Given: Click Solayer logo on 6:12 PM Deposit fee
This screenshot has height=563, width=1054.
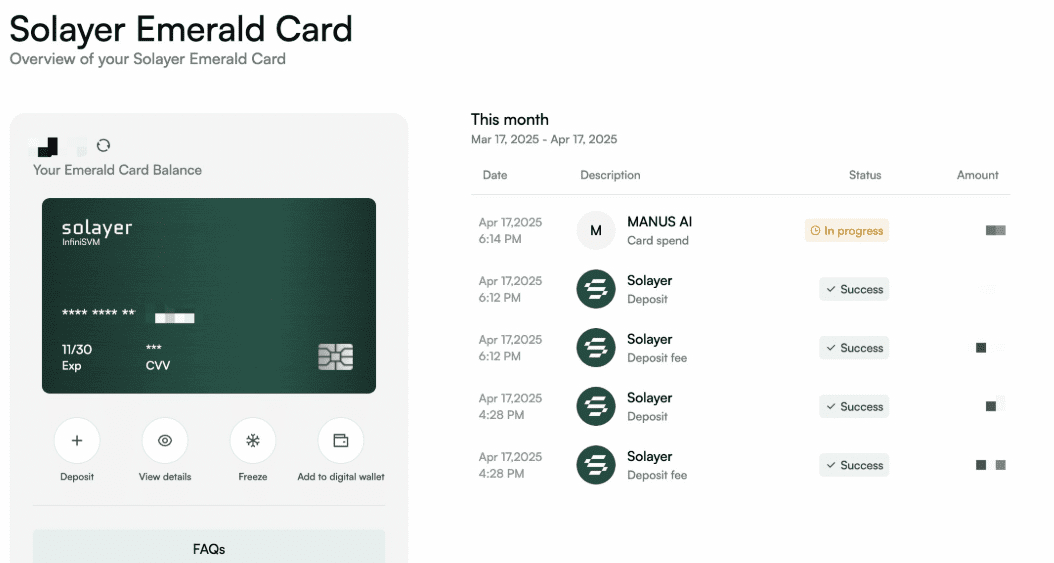Looking at the screenshot, I should pyautogui.click(x=596, y=347).
